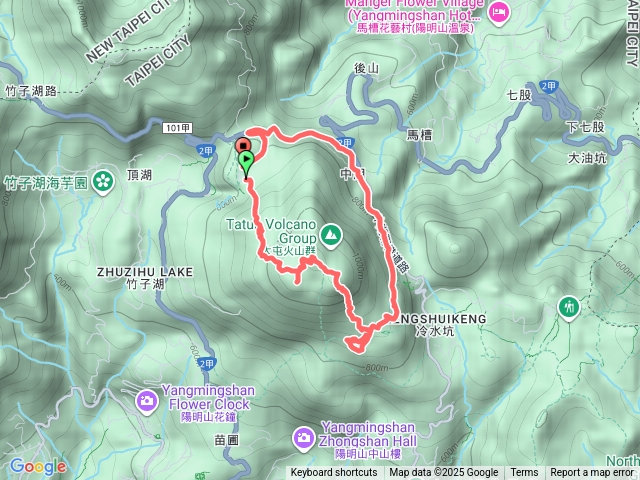Click the 2甲 shield near 七股
640x480 pixels.
click(x=549, y=86)
